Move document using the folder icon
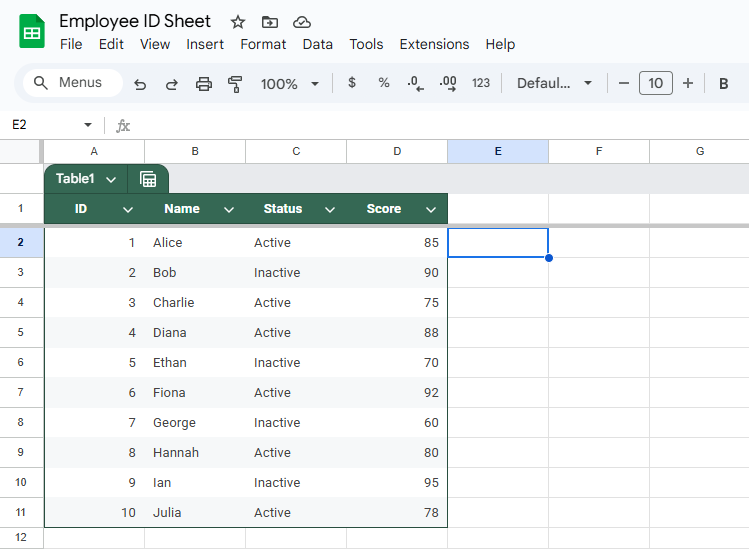This screenshot has height=549, width=749. pyautogui.click(x=269, y=22)
